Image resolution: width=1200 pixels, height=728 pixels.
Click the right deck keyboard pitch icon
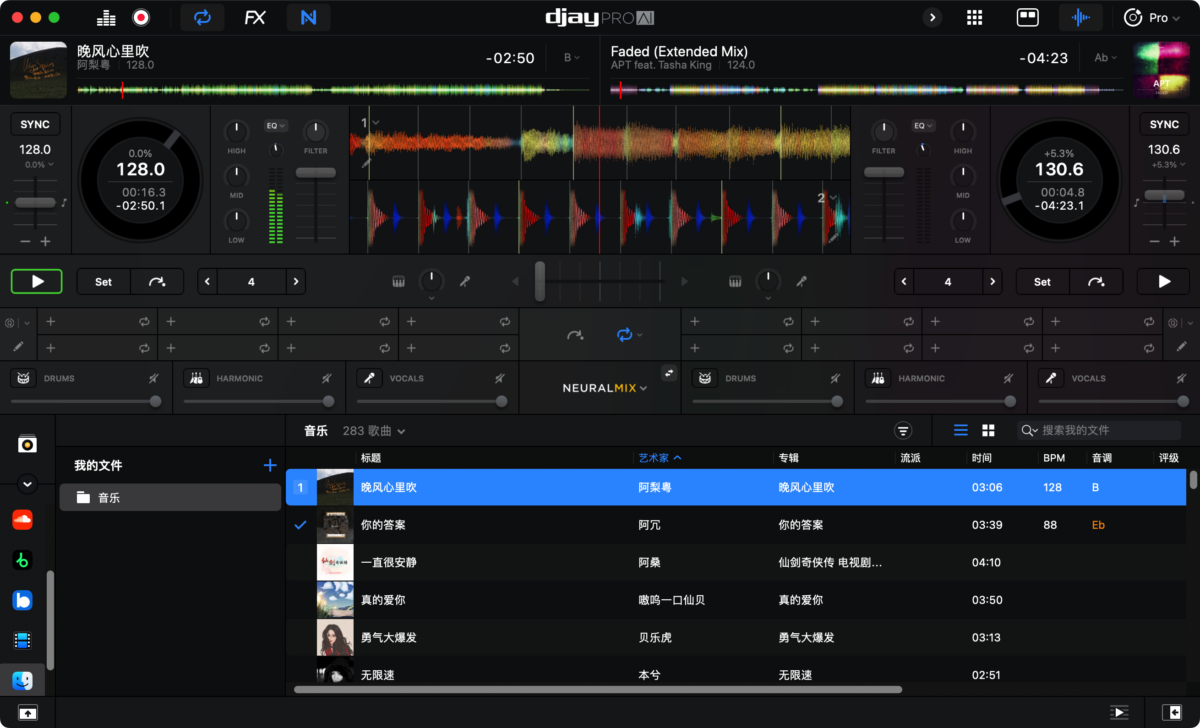coord(735,282)
